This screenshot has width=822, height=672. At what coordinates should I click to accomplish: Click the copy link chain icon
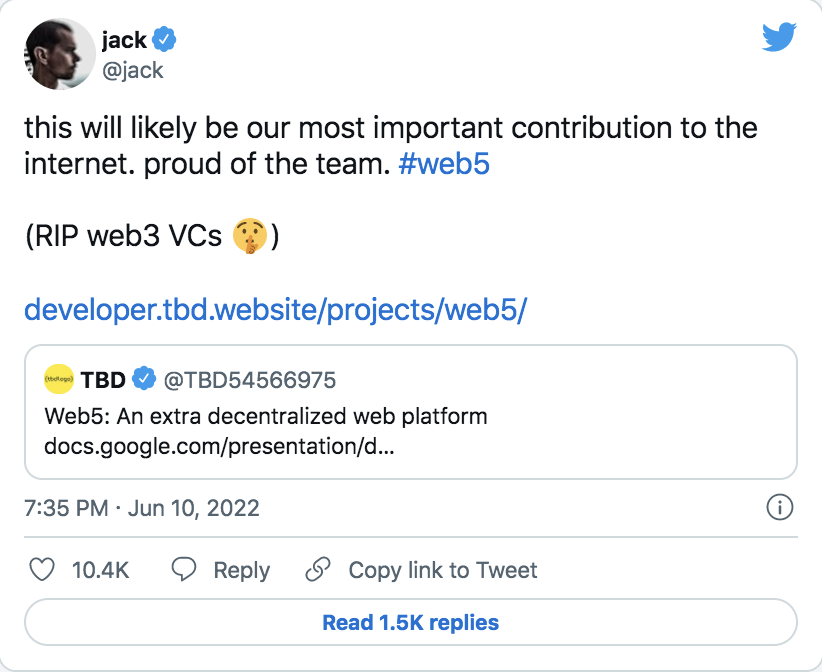tap(318, 569)
